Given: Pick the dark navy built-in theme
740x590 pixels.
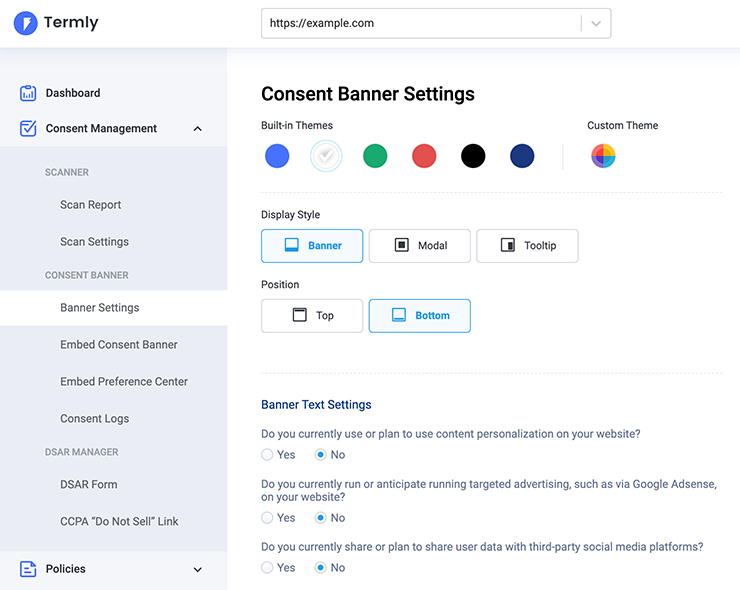Looking at the screenshot, I should 522,156.
